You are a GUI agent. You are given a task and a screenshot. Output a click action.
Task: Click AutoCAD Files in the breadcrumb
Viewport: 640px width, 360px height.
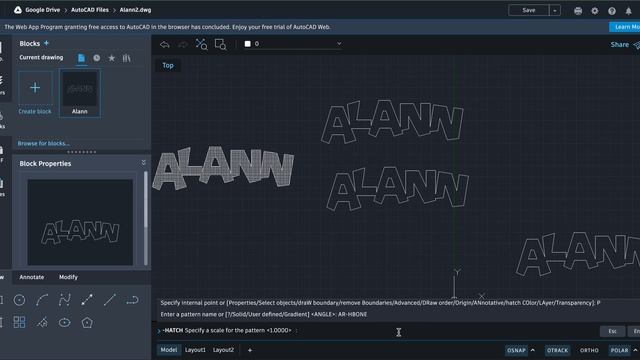pos(90,10)
